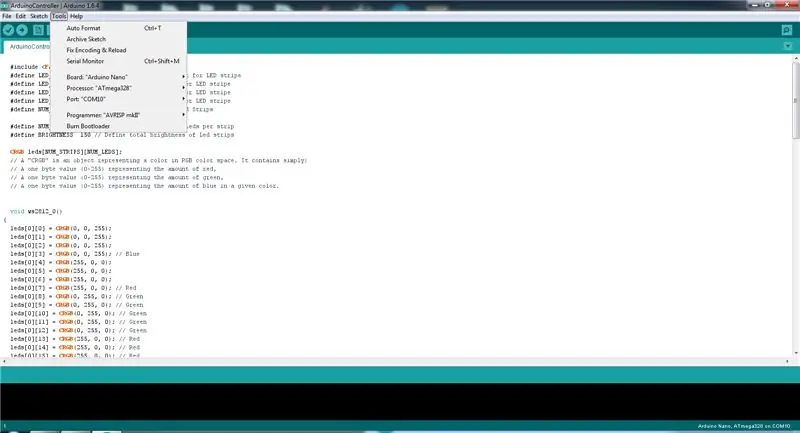800x433 pixels.
Task: Click the editor's scroll-down arrow
Action: 795,352
